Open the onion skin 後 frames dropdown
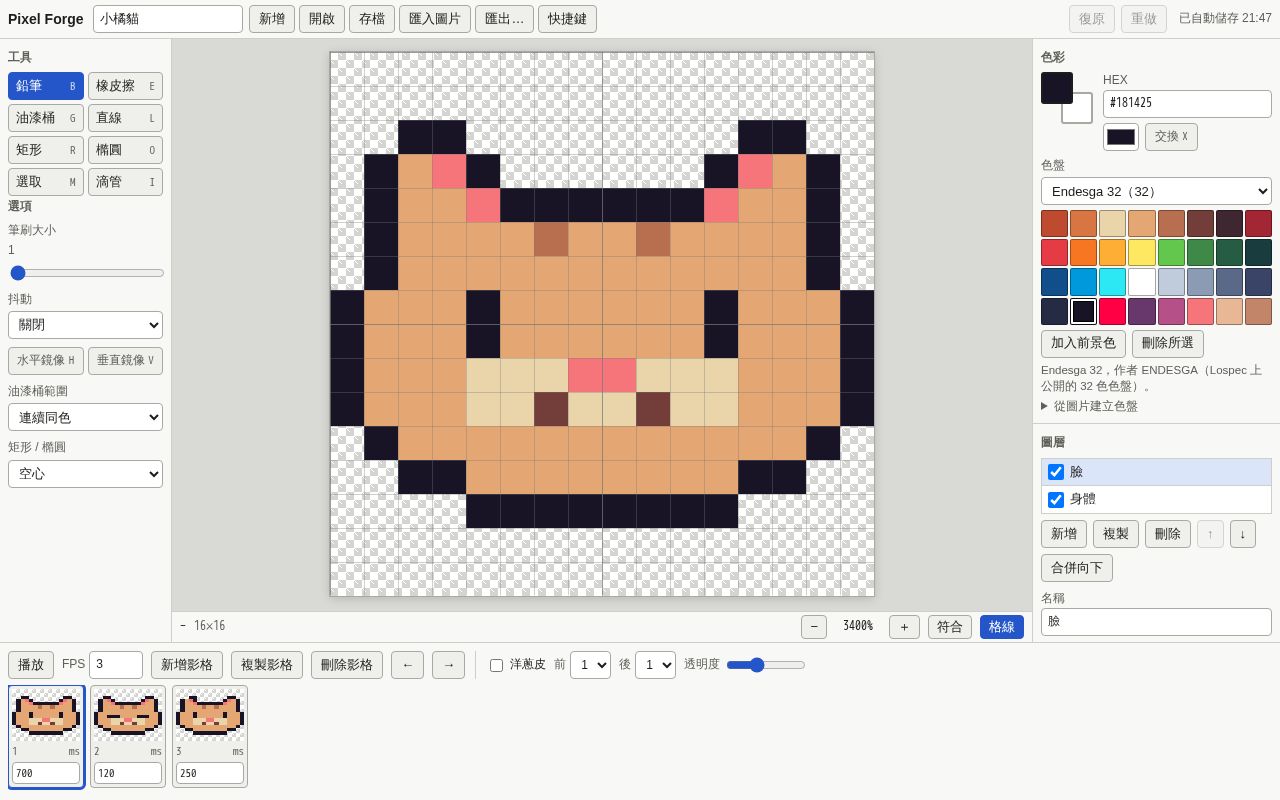The image size is (1280, 800). point(655,665)
